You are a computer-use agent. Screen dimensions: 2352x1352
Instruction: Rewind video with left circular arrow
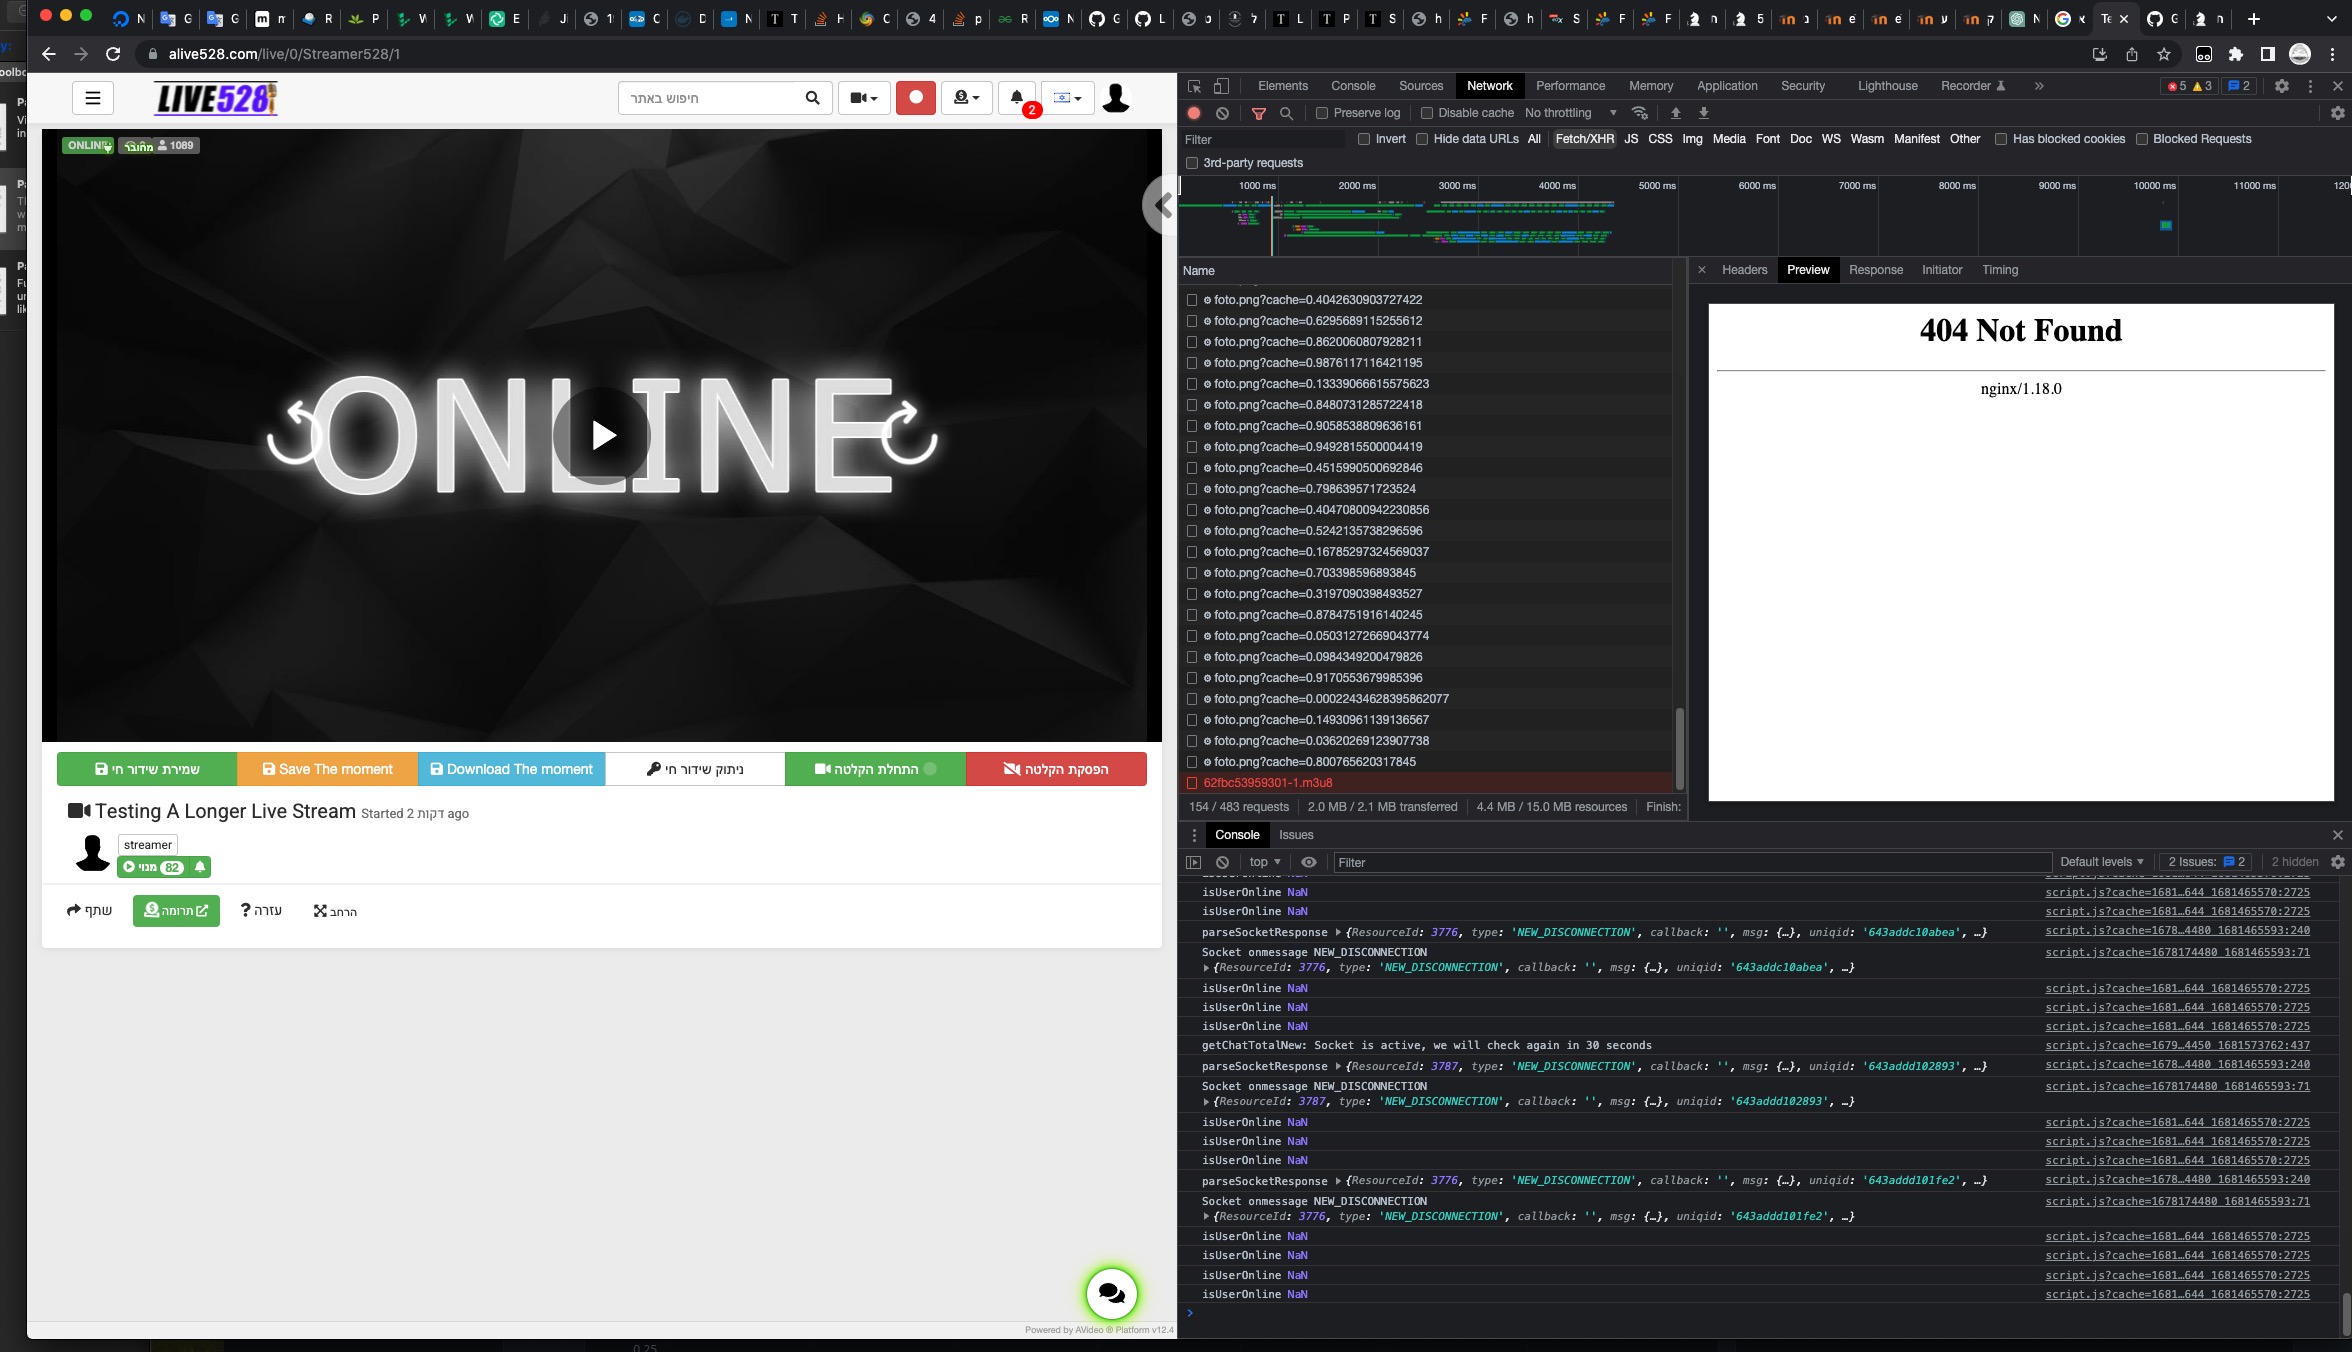[x=294, y=432]
